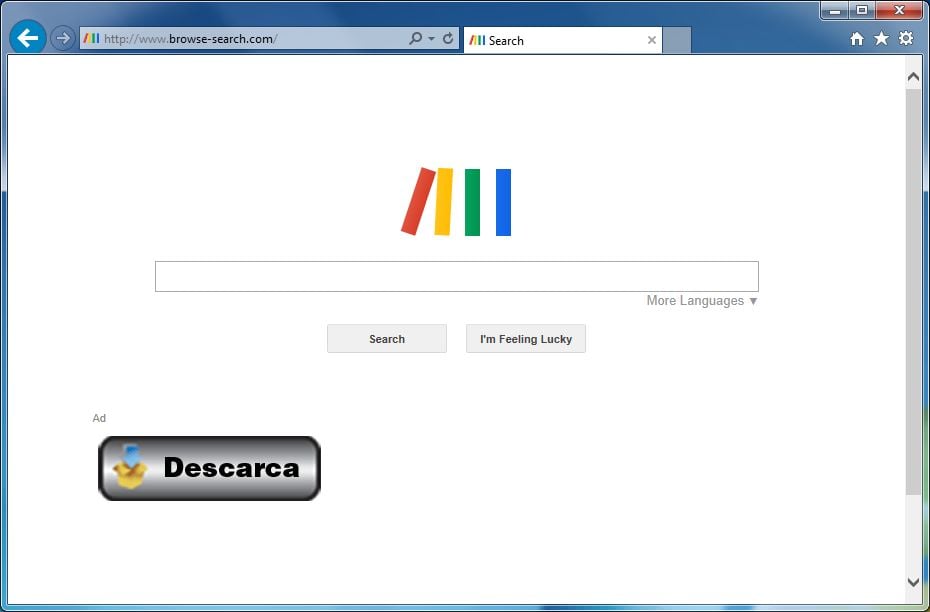This screenshot has width=930, height=612.
Task: Open Favorites star icon
Action: point(881,39)
